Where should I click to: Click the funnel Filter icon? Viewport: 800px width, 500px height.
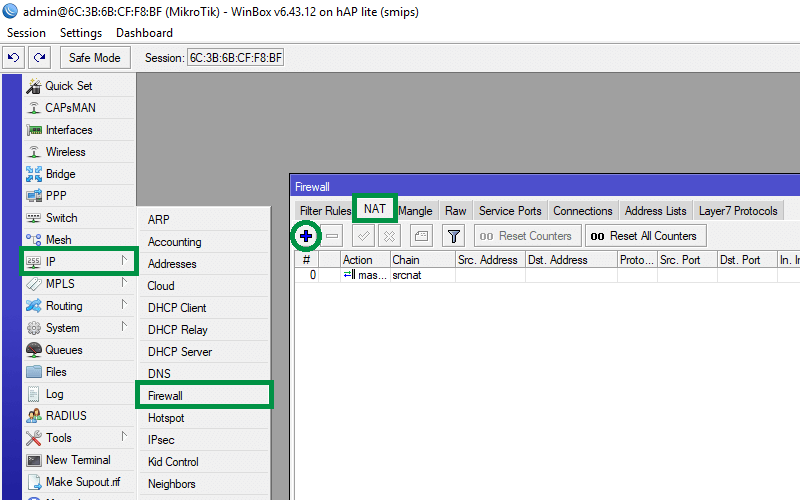point(454,236)
